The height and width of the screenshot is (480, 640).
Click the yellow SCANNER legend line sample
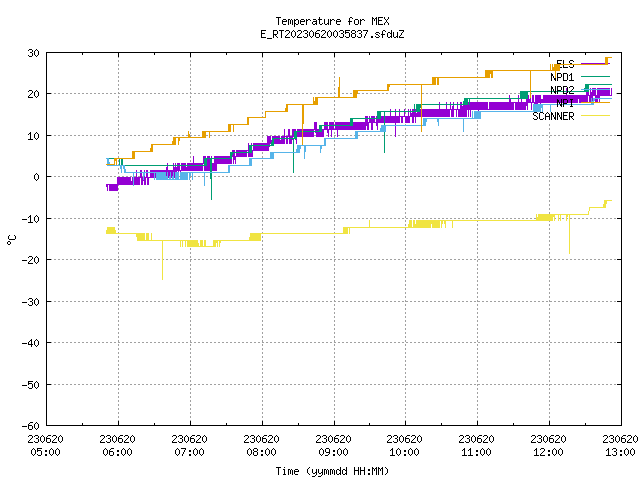click(595, 116)
